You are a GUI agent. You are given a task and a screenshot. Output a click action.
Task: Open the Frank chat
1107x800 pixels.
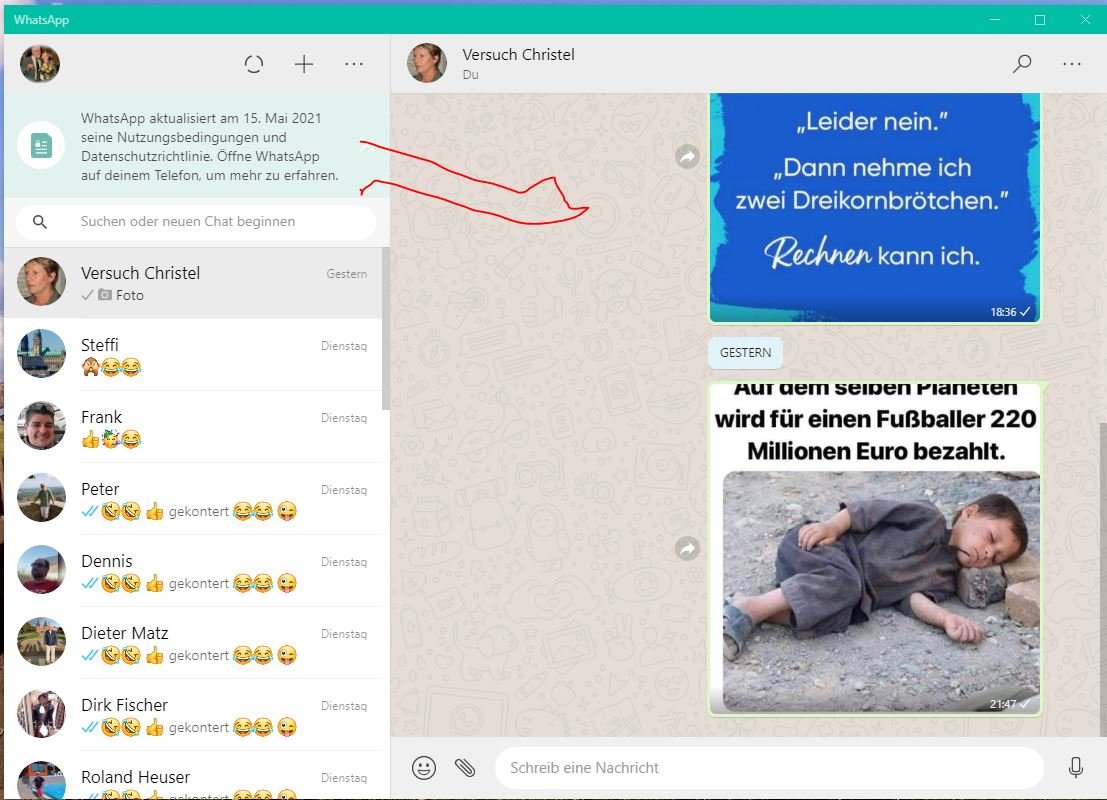(193, 426)
